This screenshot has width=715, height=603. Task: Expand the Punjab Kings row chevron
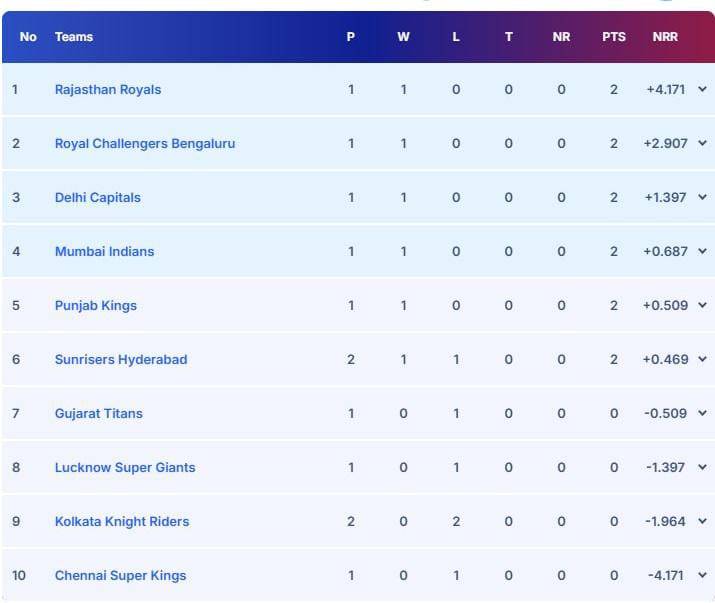click(702, 305)
